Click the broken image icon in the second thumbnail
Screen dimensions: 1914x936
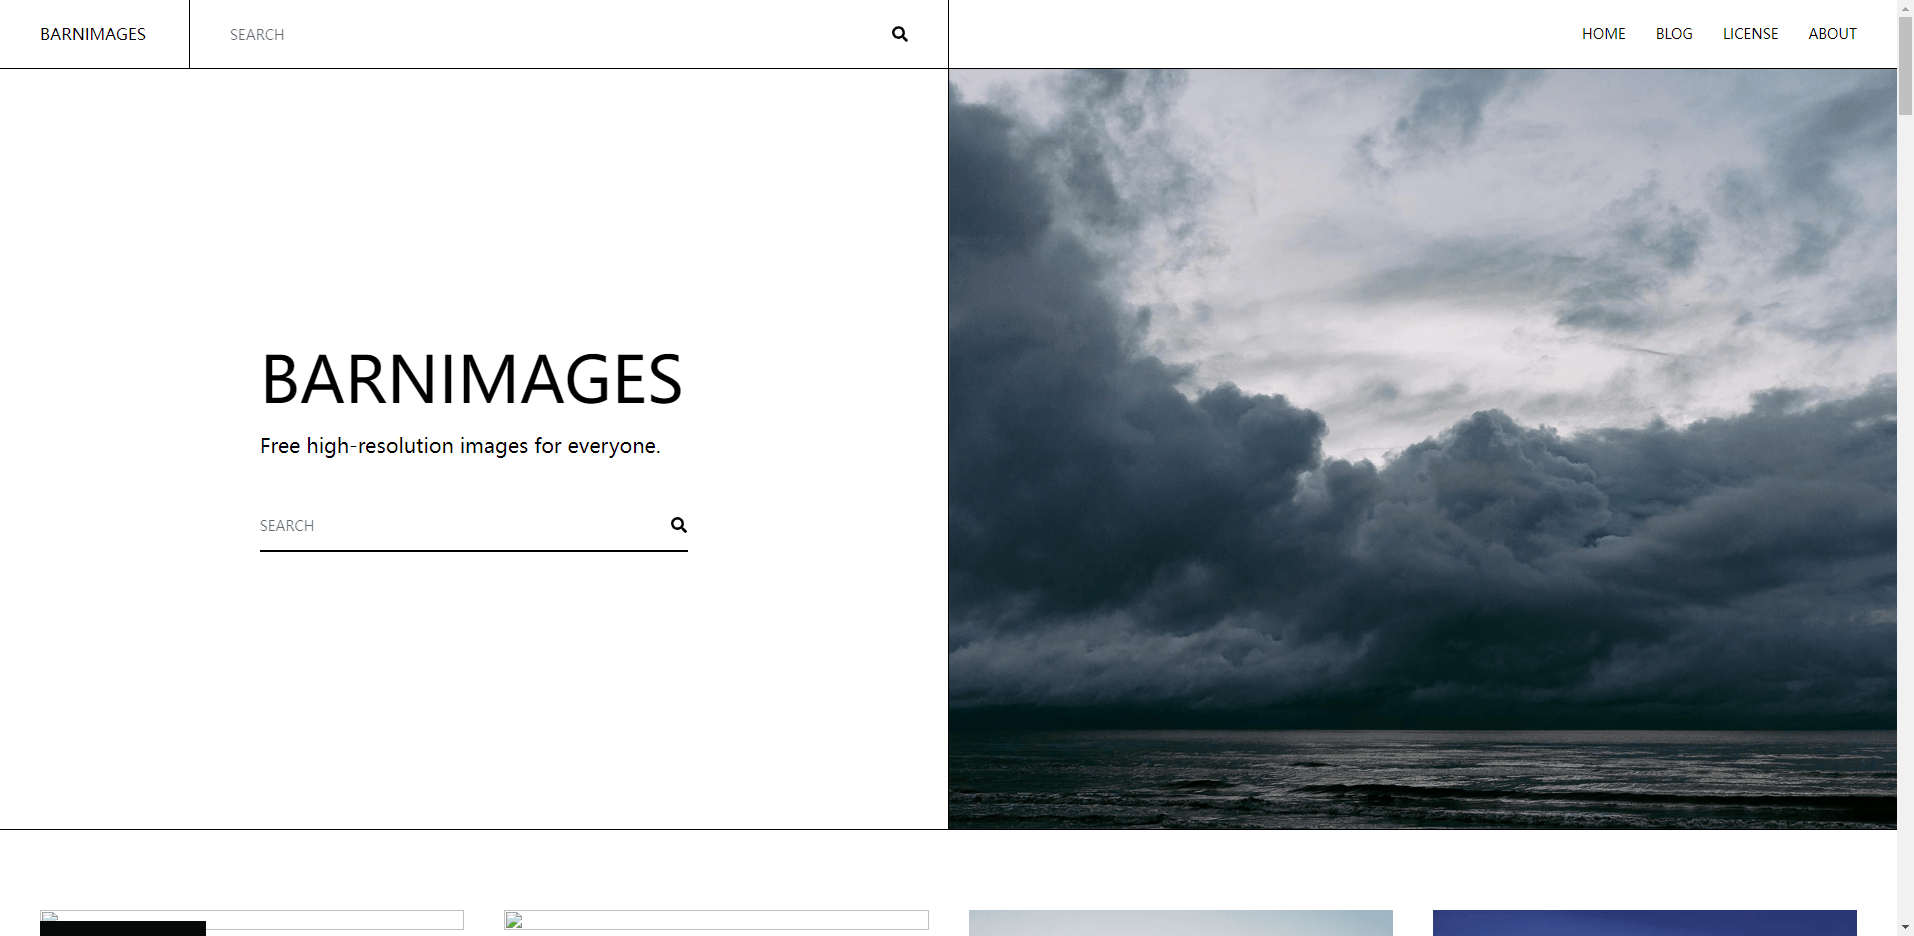tap(514, 920)
